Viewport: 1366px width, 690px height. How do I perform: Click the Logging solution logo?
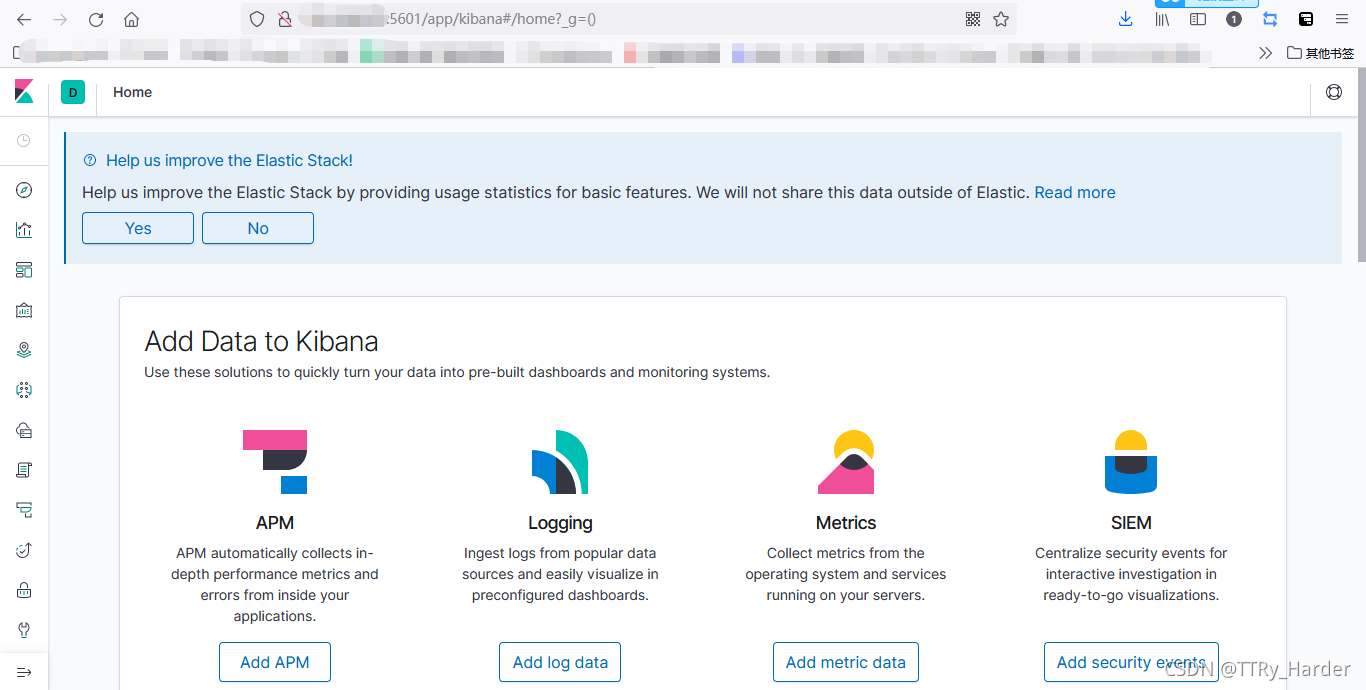pos(560,462)
